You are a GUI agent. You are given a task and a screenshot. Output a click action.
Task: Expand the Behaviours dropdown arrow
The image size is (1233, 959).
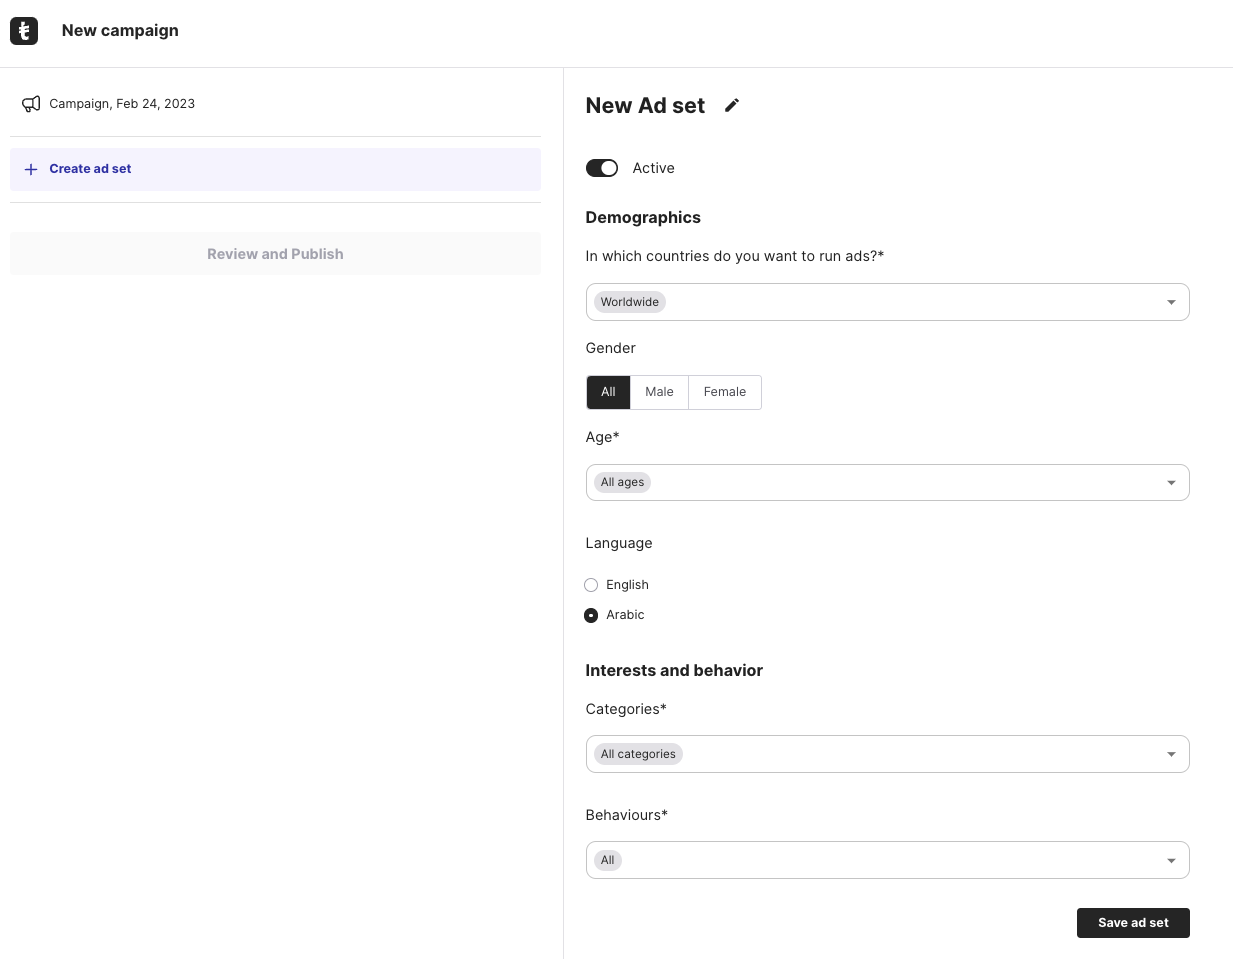tap(1171, 860)
